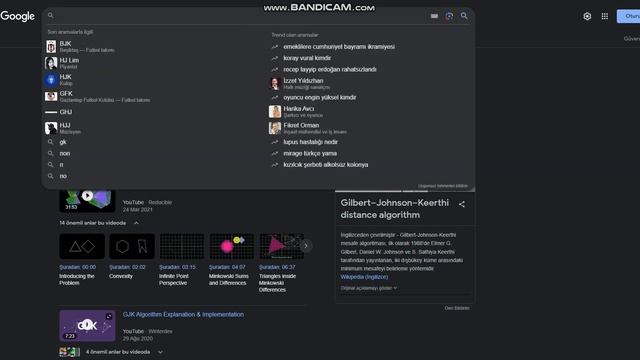Open the 'Triangles inside Minkowski Differences' moment thumbnail
640x360 pixels.
(x=282, y=246)
